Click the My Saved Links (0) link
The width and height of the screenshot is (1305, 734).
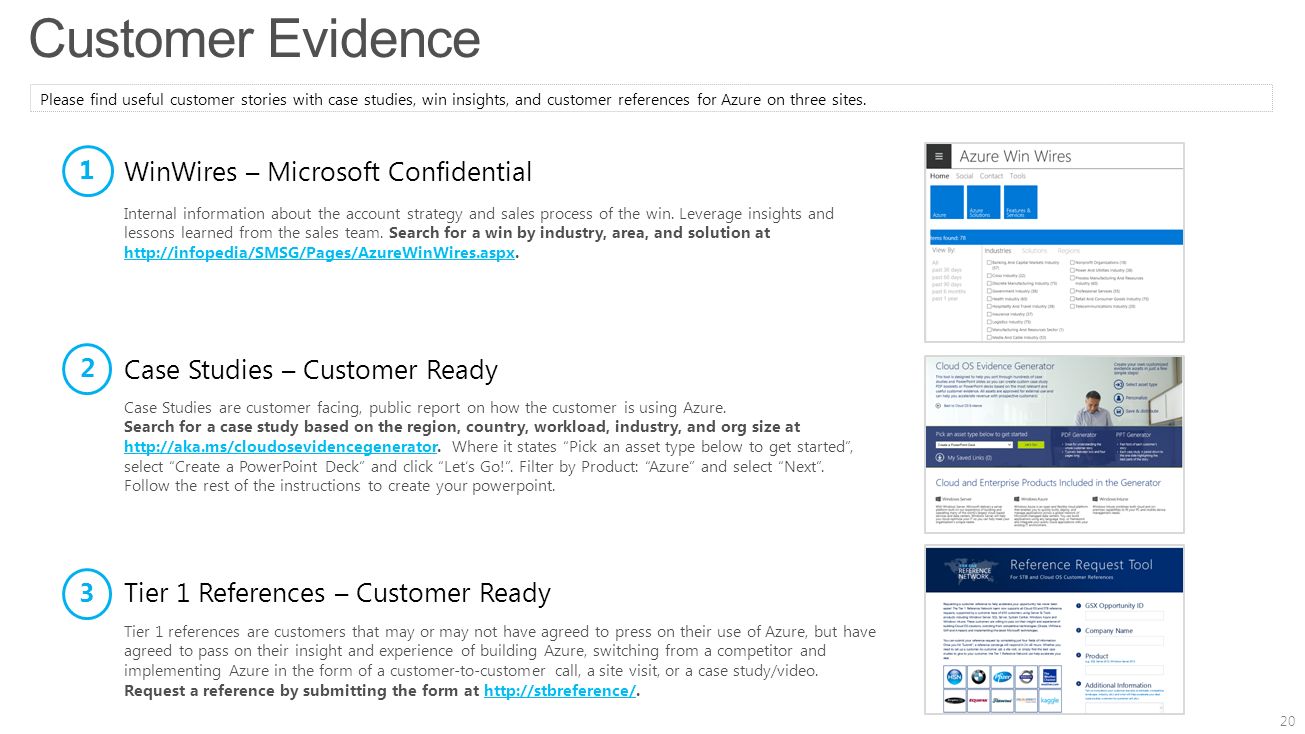(969, 458)
